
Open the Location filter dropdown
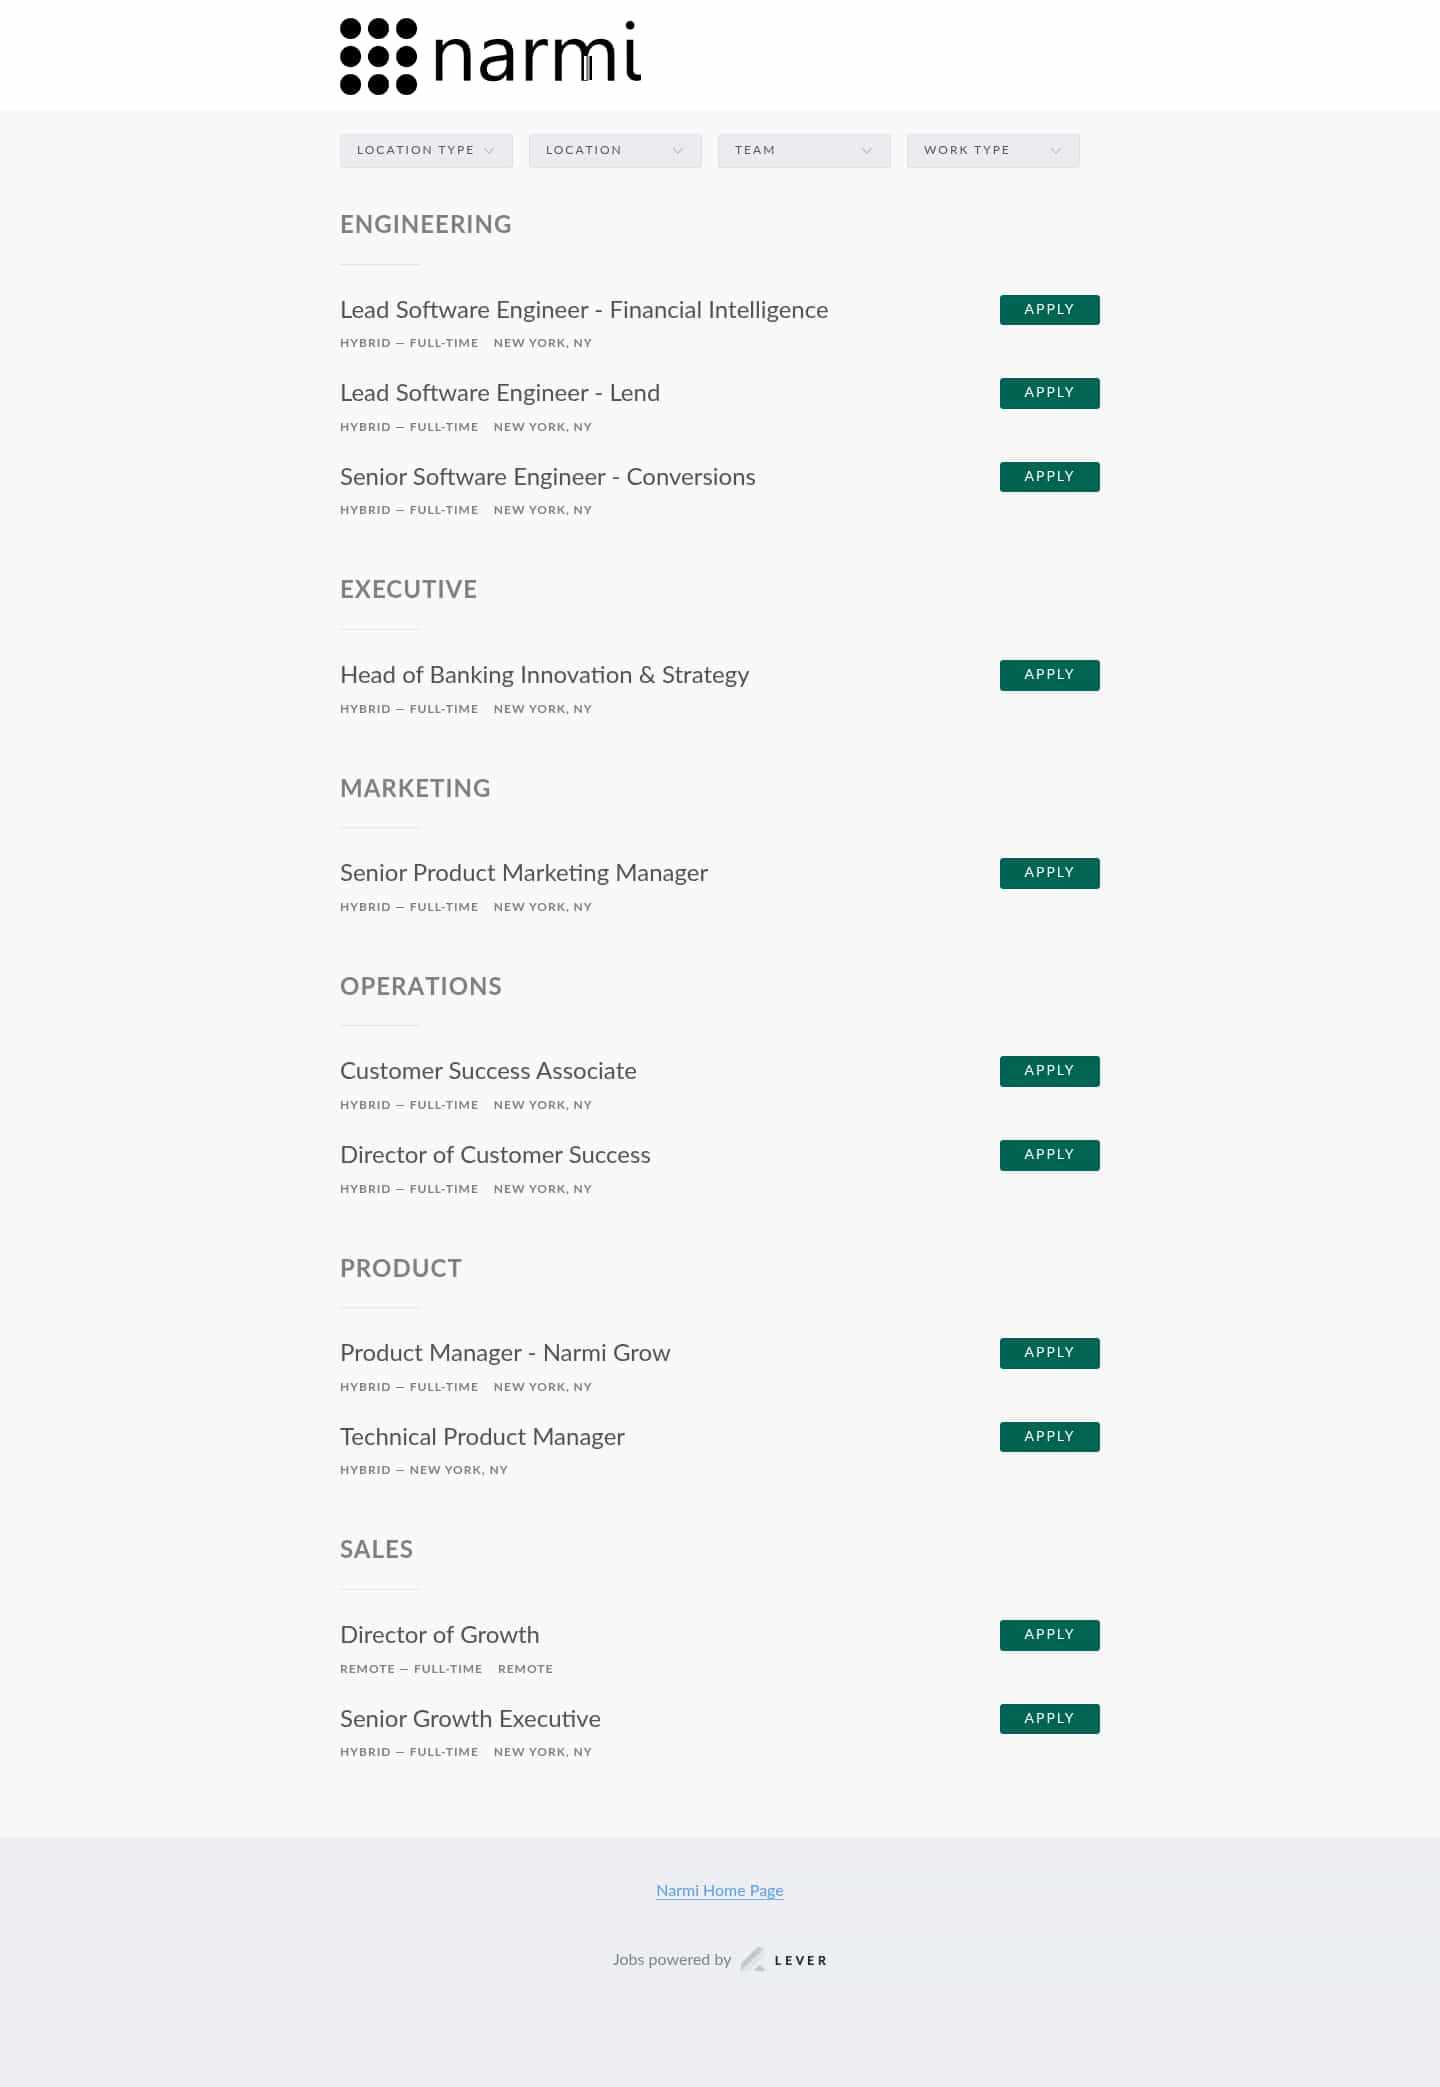(x=615, y=150)
